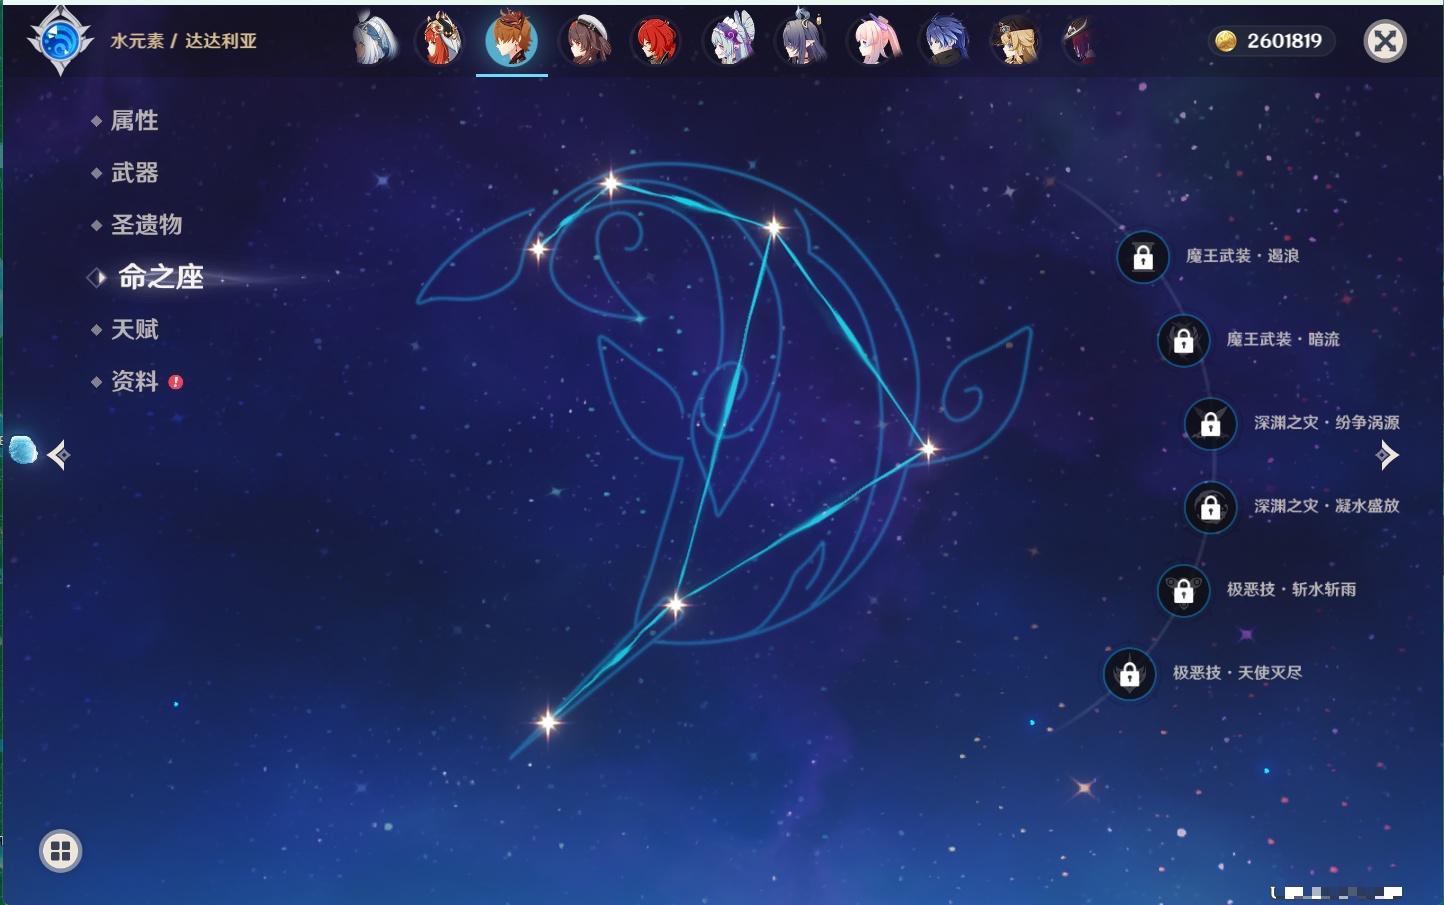The image size is (1444, 905).
Task: Select the 极恶技・斩水斩雨 constellation label
Action: (x=1291, y=590)
